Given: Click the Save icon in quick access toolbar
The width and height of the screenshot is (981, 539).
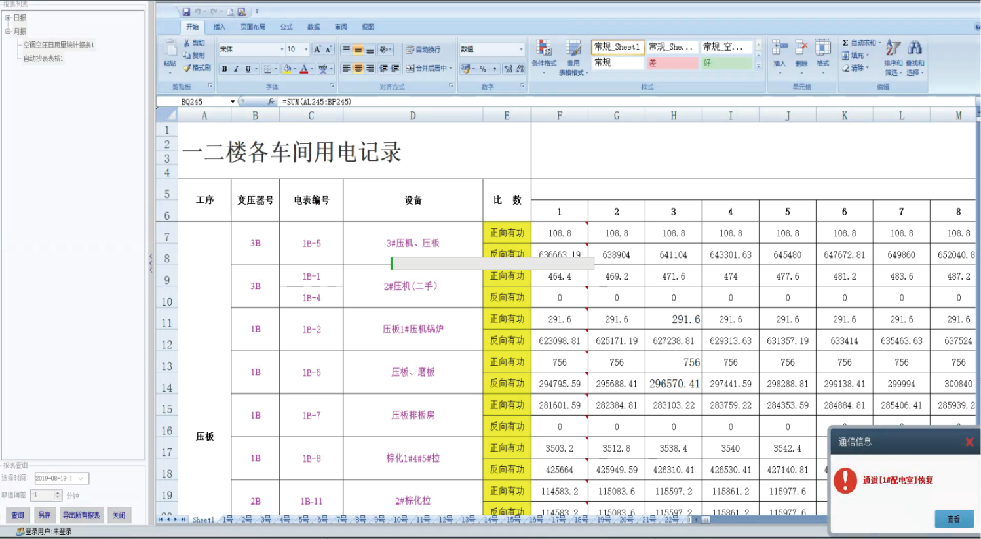Looking at the screenshot, I should coord(186,12).
